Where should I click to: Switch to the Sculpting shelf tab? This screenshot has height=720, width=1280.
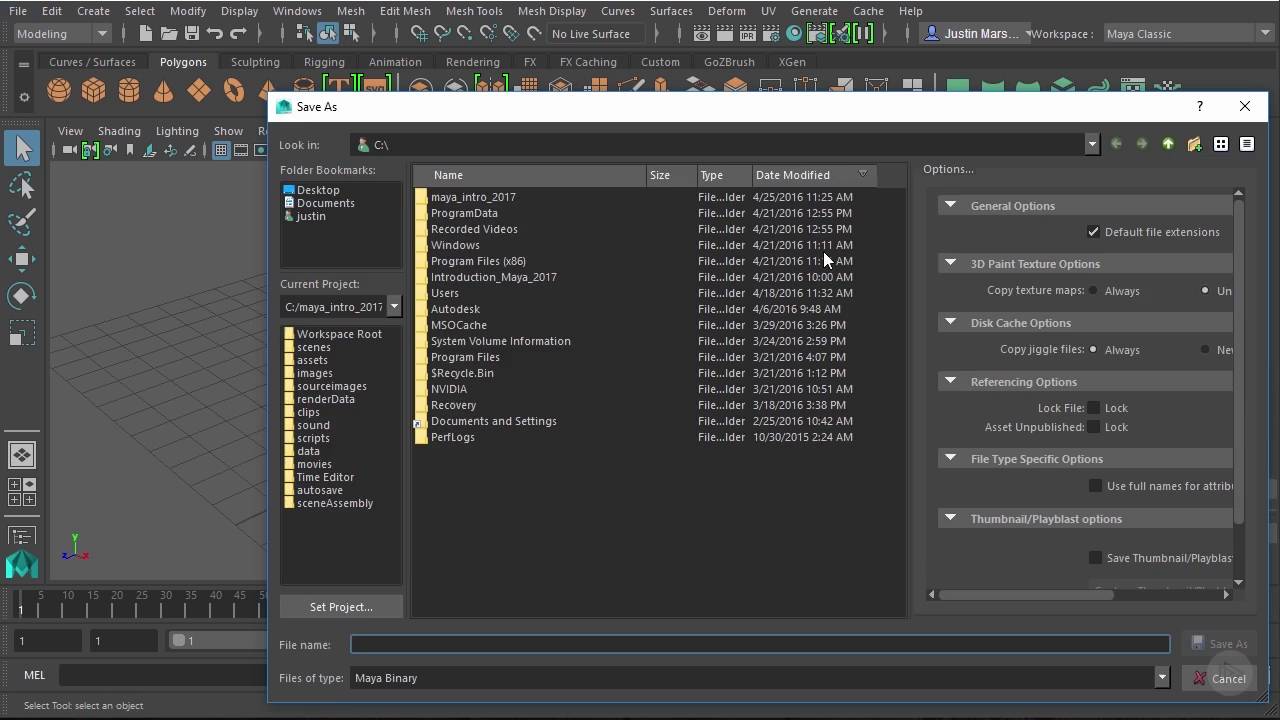255,62
